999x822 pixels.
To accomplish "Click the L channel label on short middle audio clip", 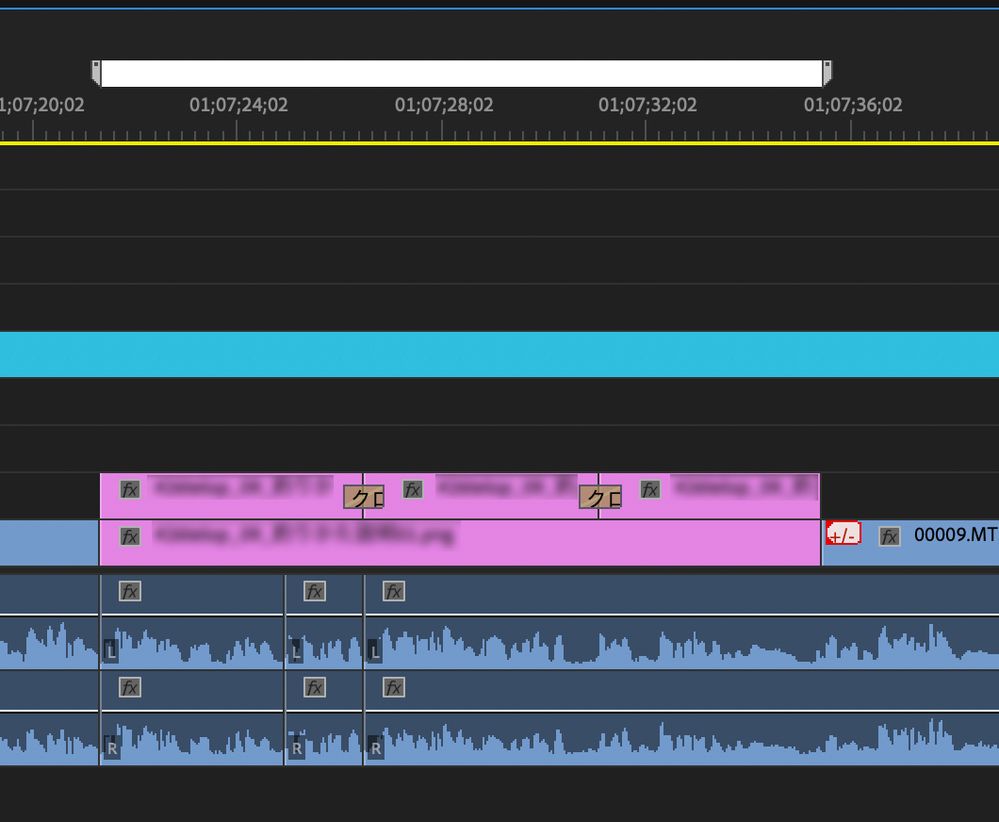I will pos(296,651).
